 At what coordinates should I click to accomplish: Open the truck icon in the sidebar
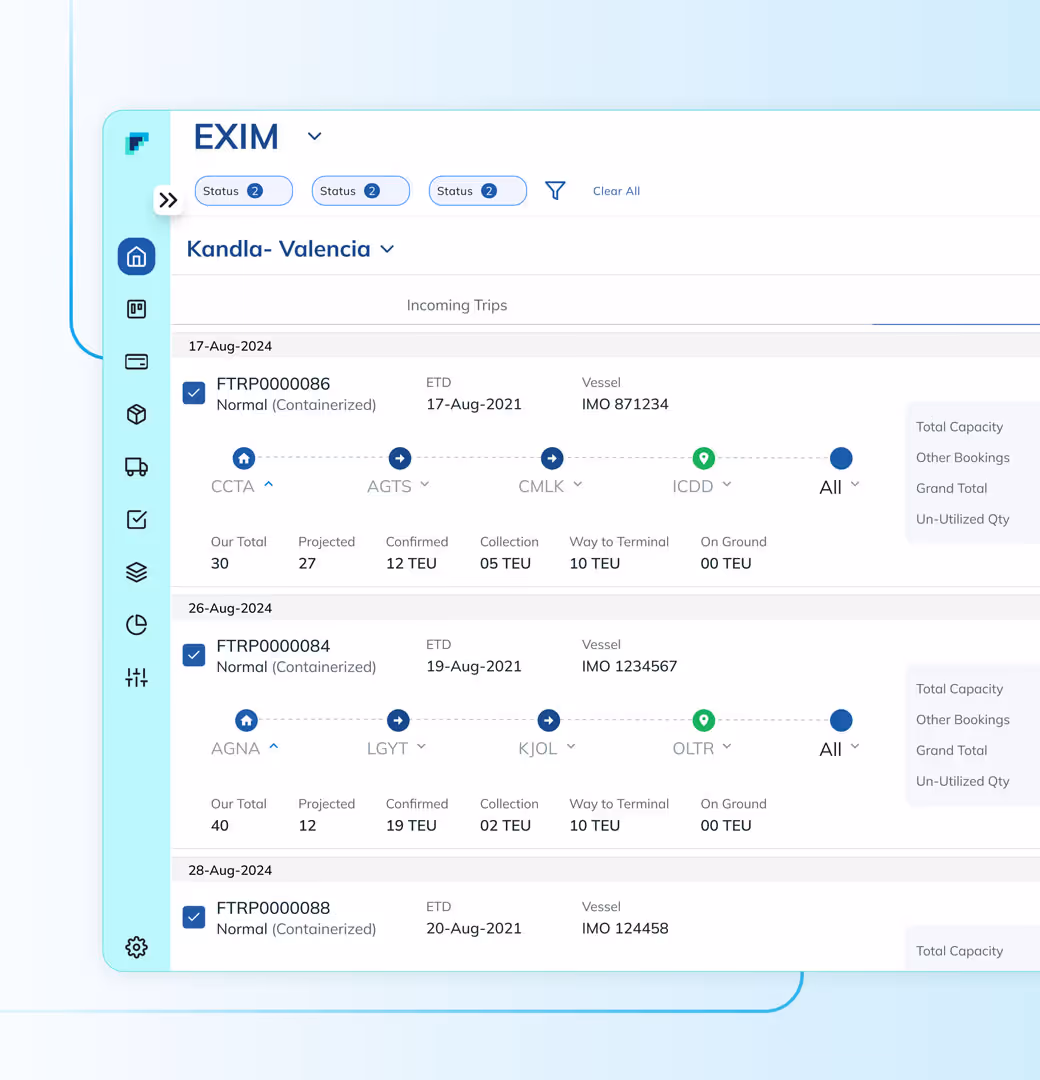coord(136,467)
